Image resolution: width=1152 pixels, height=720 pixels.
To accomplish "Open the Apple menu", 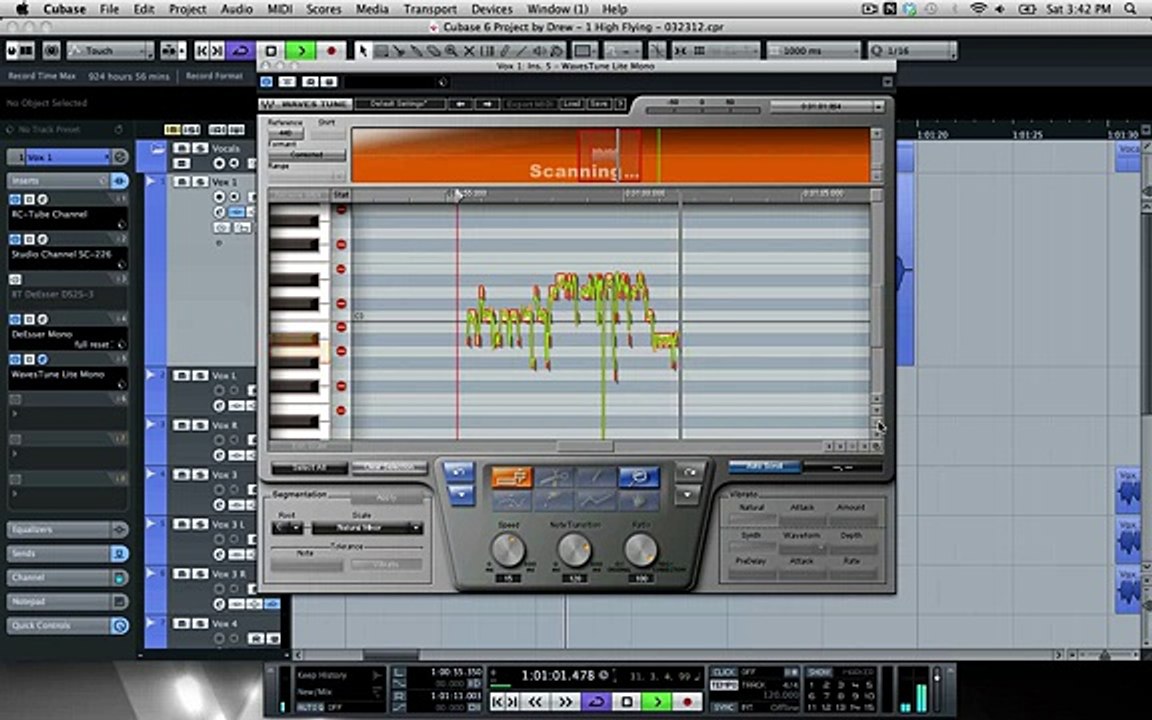I will point(22,9).
